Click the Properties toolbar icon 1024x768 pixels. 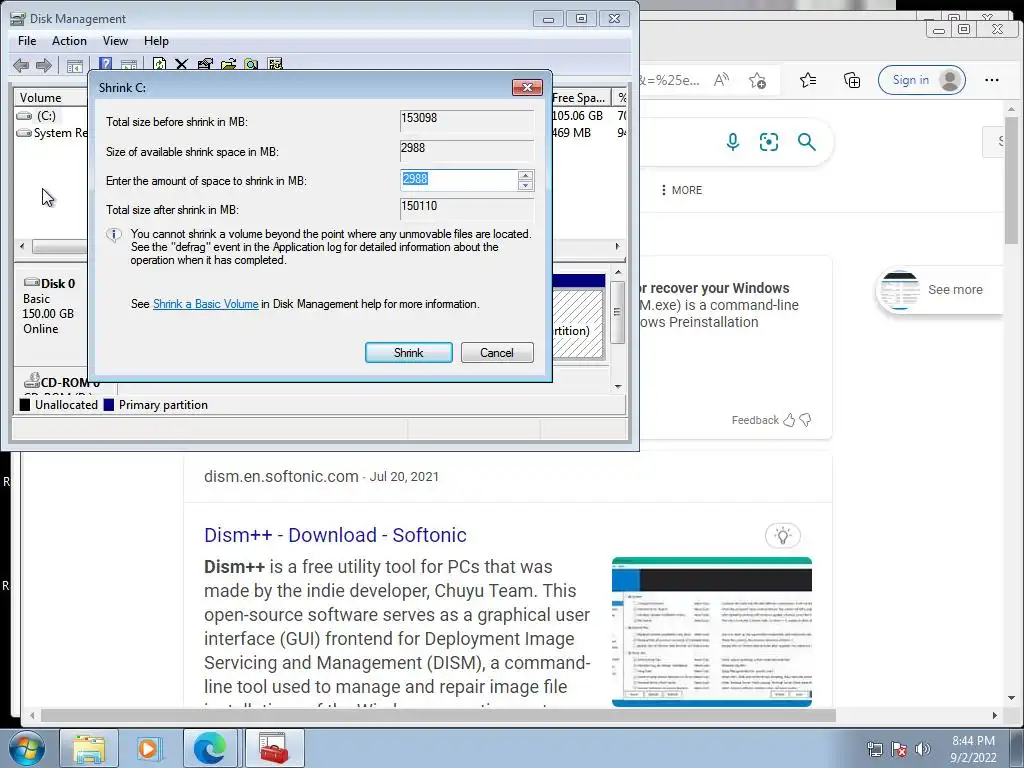[x=205, y=64]
